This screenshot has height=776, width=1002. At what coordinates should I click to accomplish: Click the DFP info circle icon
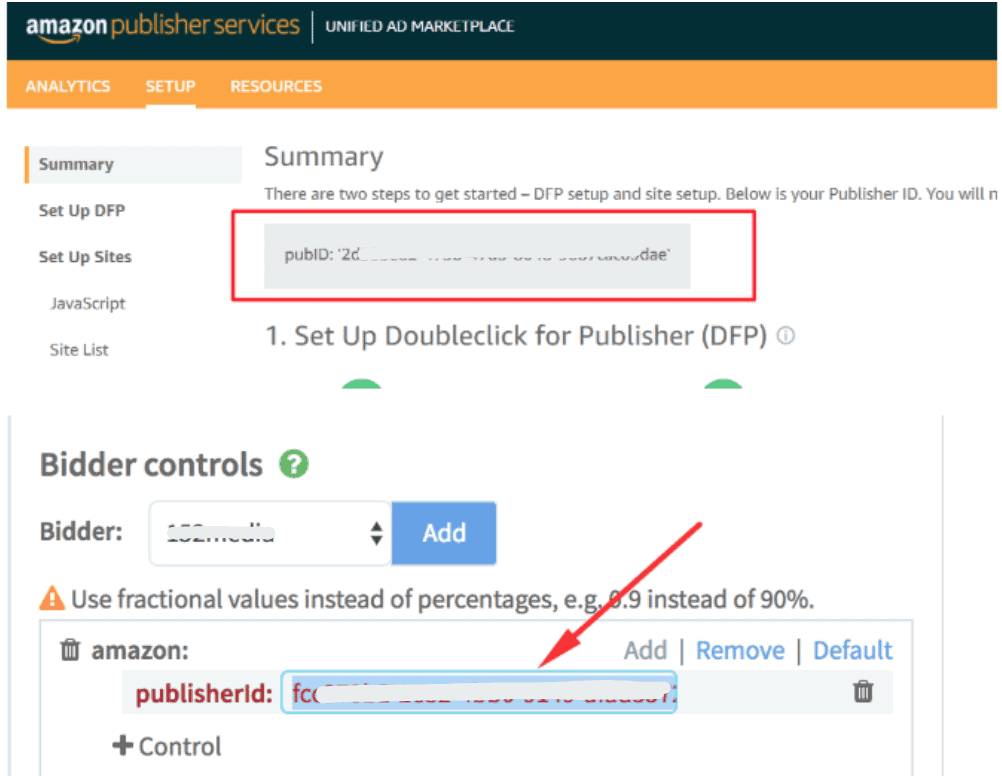tap(786, 337)
